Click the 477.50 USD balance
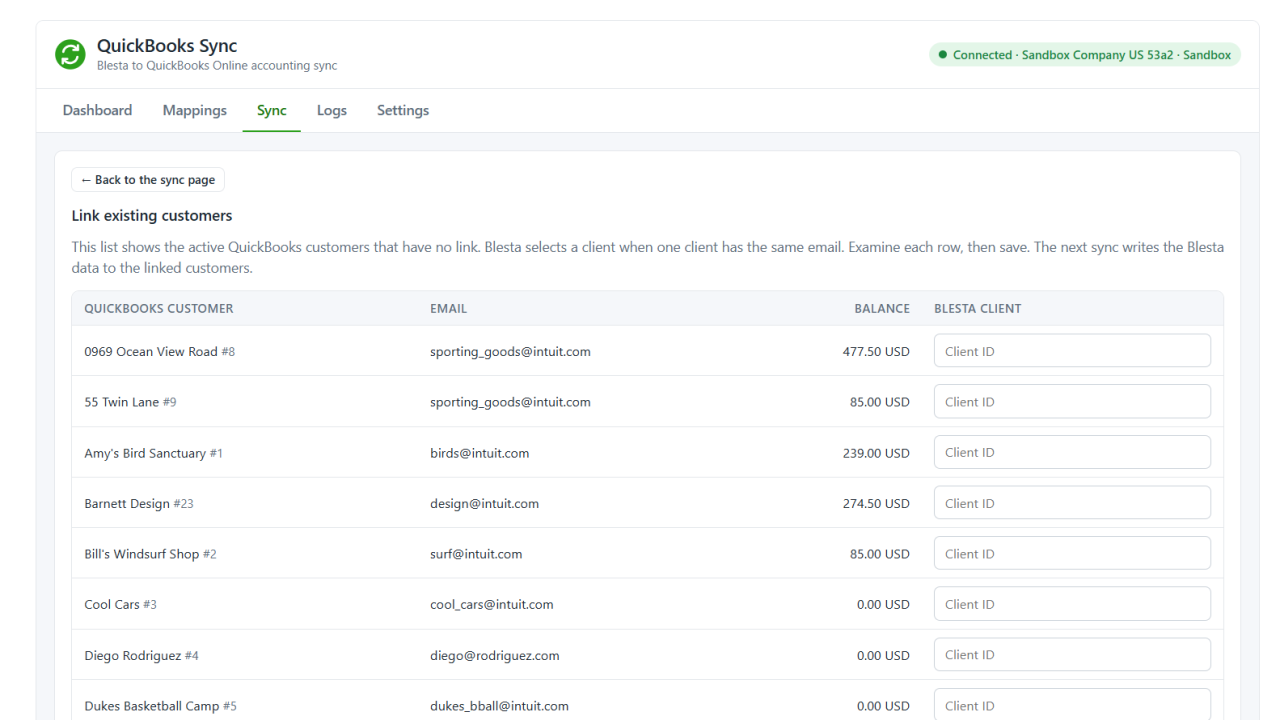The image size is (1280, 720). tap(876, 352)
